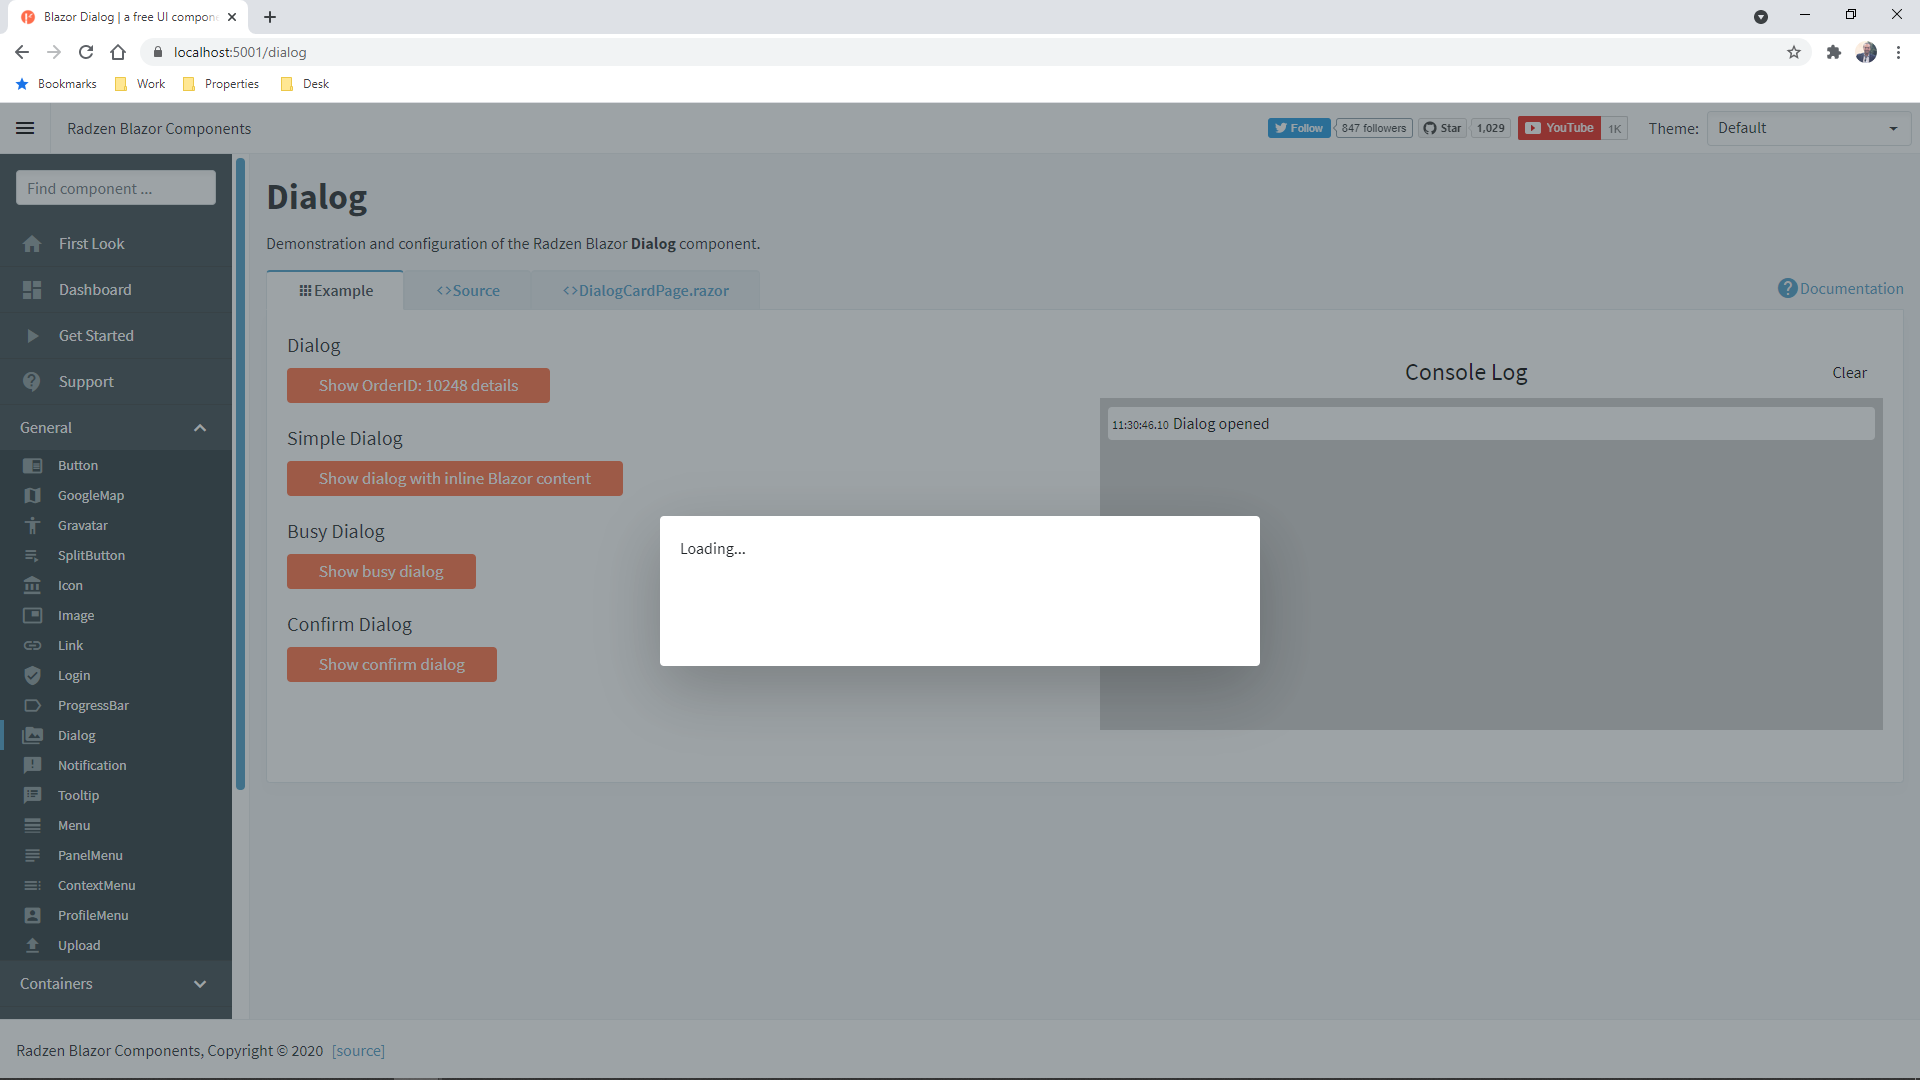
Task: Select the First Look home icon
Action: pyautogui.click(x=32, y=243)
